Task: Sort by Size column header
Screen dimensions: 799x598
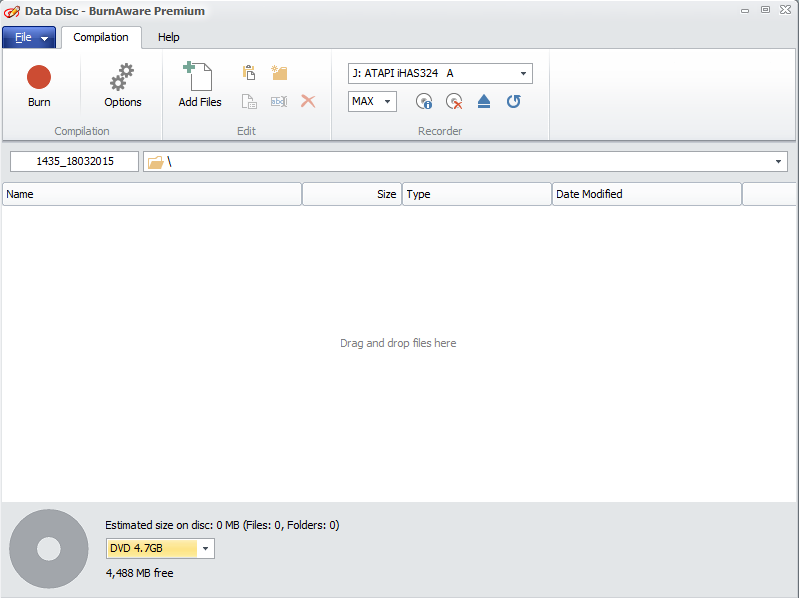Action: click(x=352, y=194)
